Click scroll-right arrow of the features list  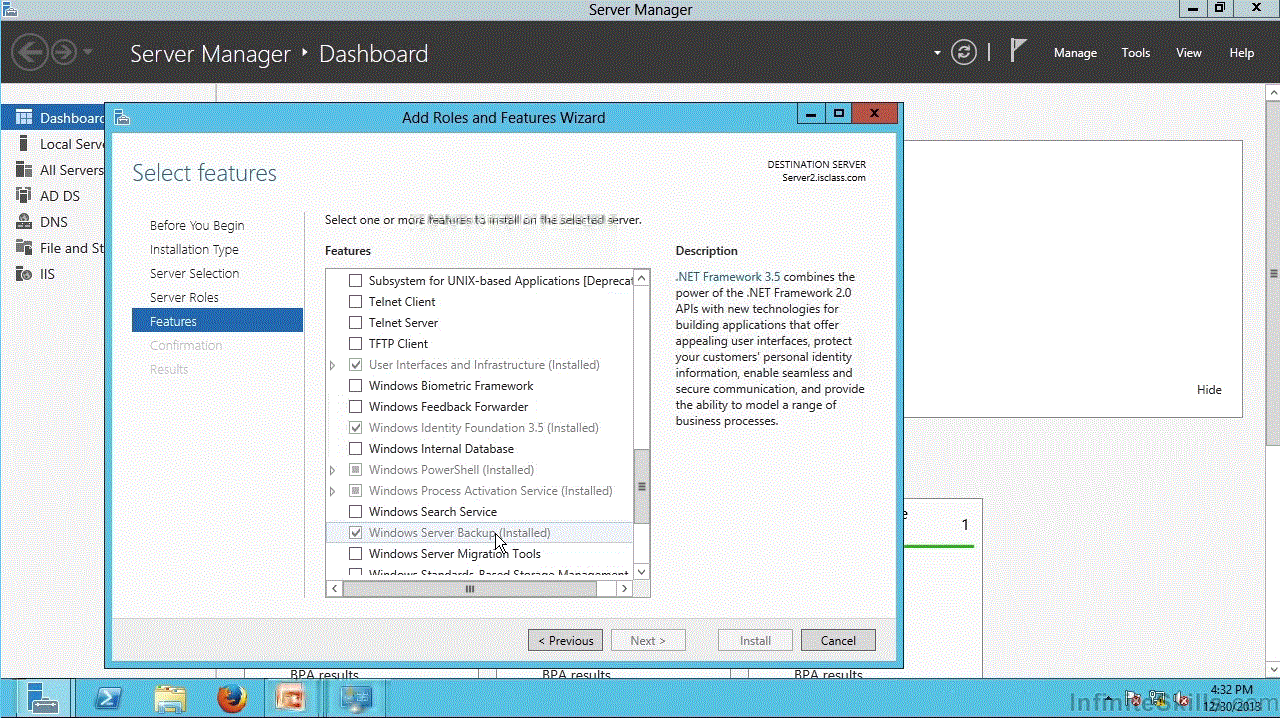624,589
